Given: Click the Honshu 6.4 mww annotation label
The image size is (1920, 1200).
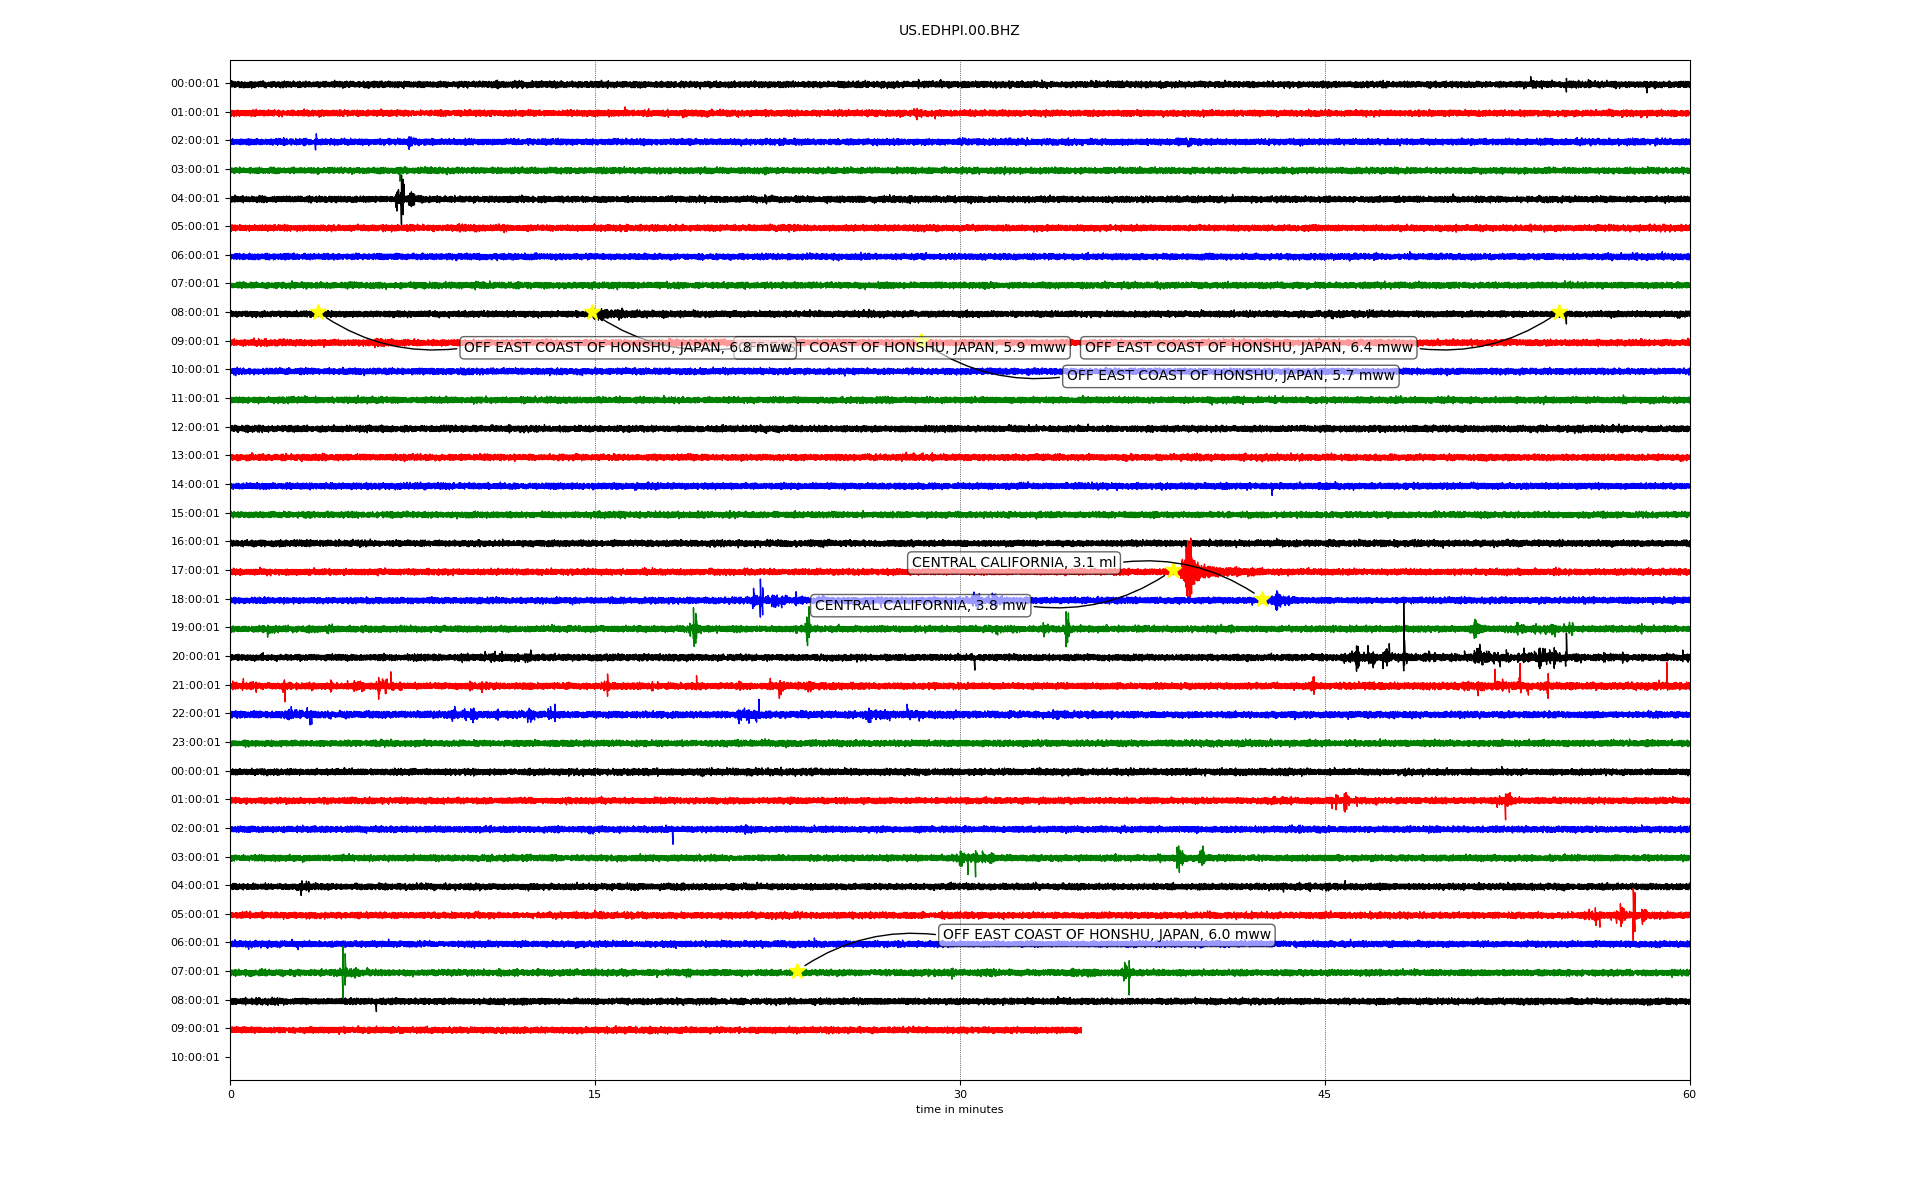Looking at the screenshot, I should click(x=1248, y=348).
